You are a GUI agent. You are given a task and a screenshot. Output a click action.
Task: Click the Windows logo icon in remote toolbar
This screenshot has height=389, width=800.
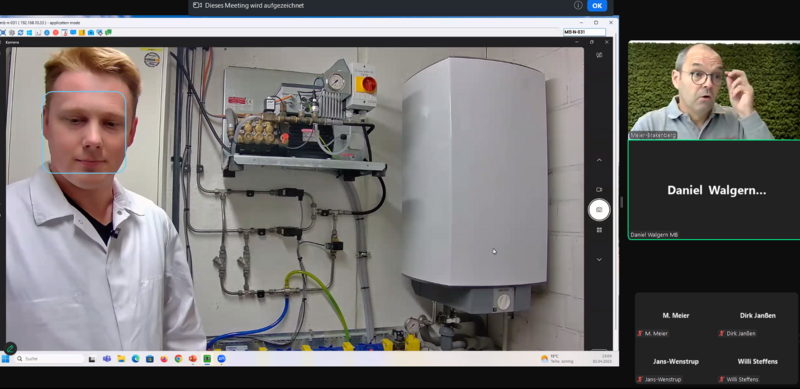pos(29,33)
